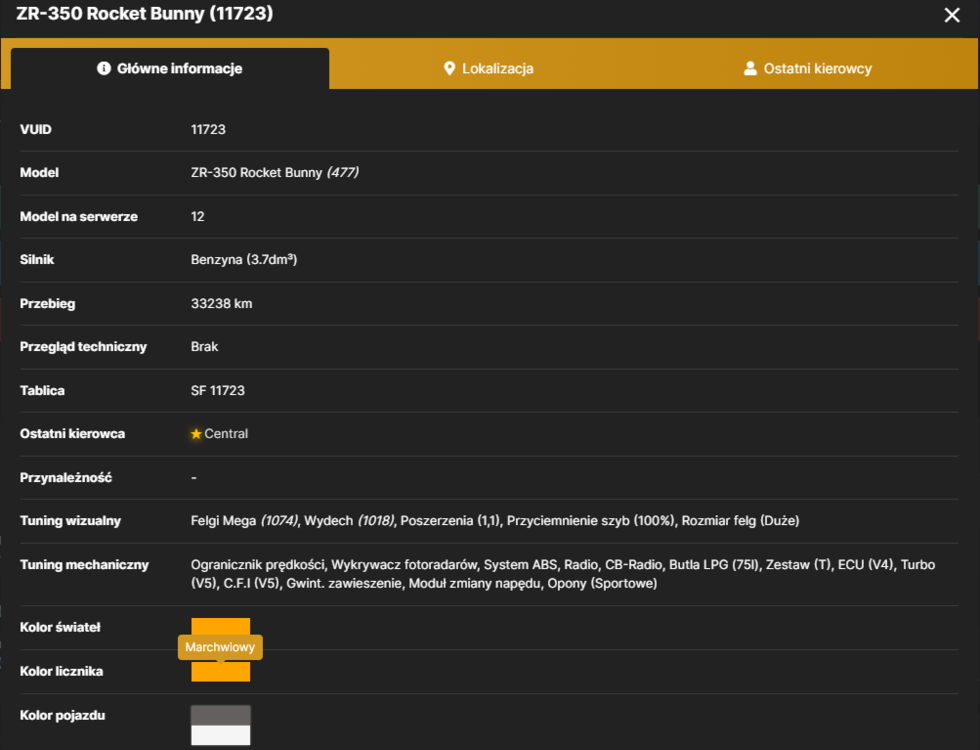
Task: Click the map pin icon
Action: (x=449, y=68)
